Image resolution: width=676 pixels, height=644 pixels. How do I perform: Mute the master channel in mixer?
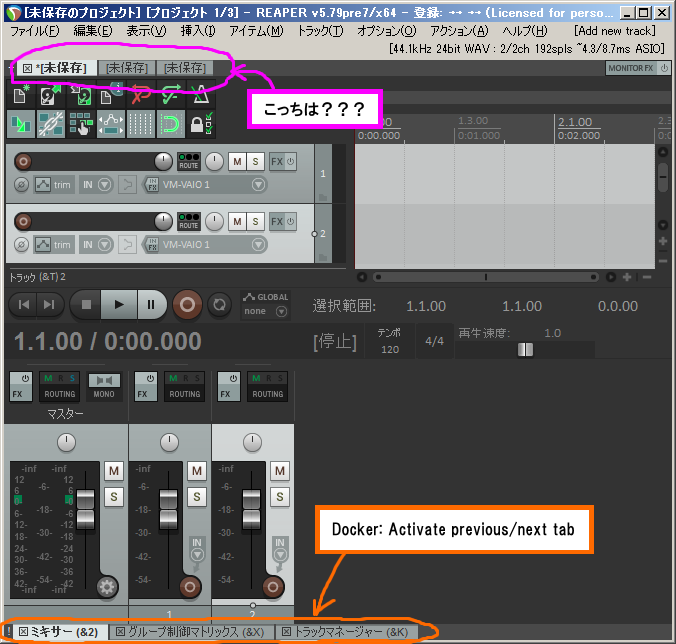(114, 471)
